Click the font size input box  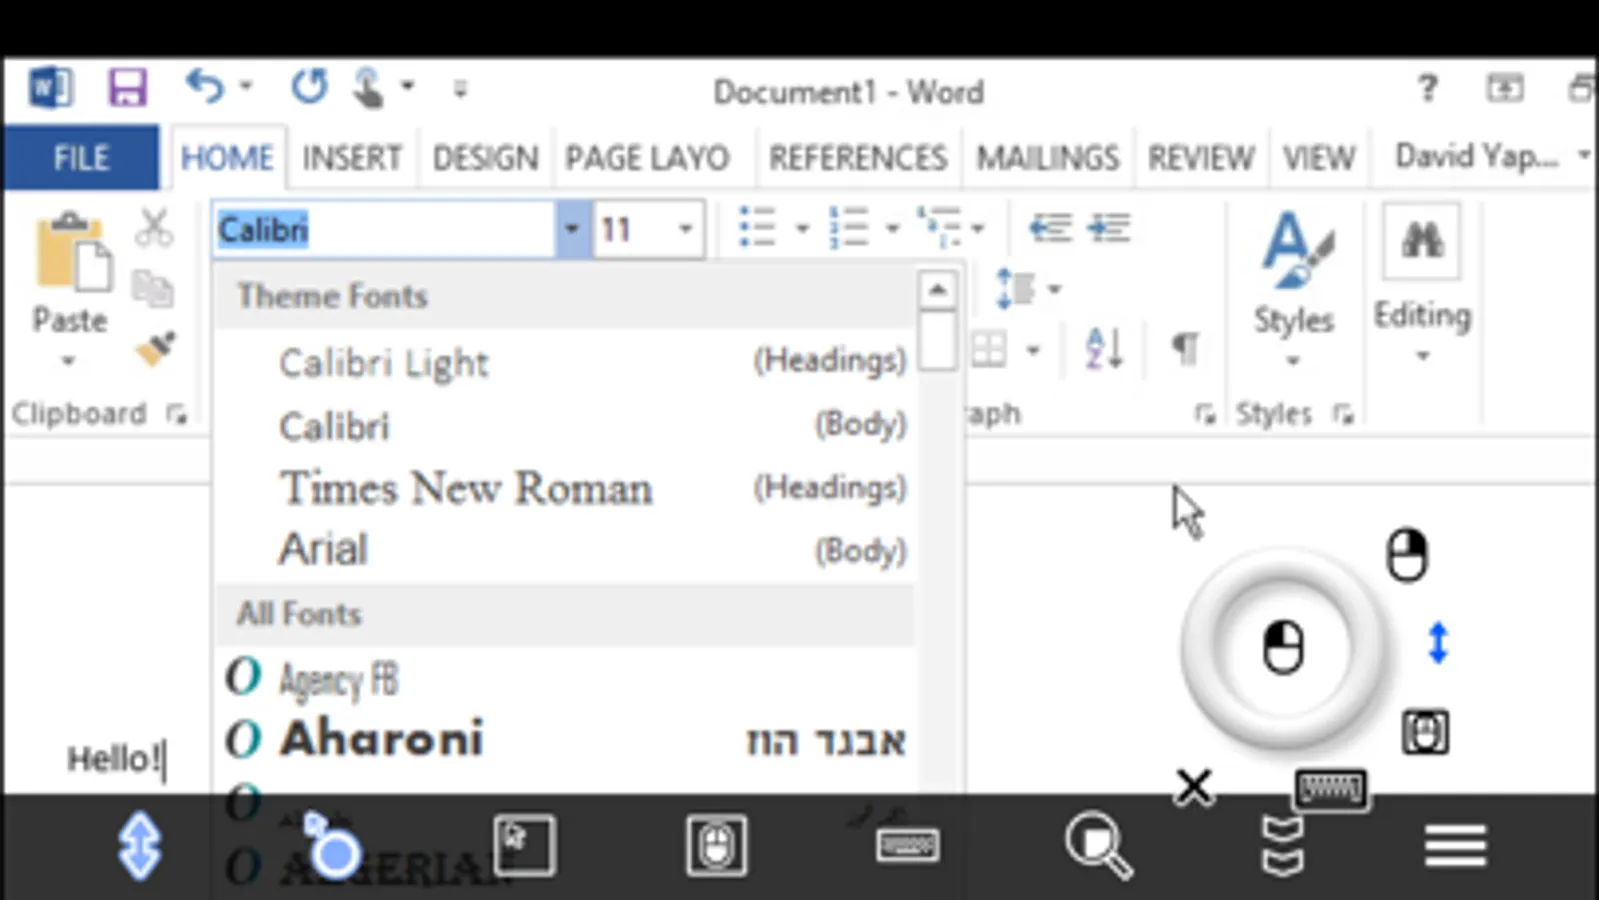(633, 229)
